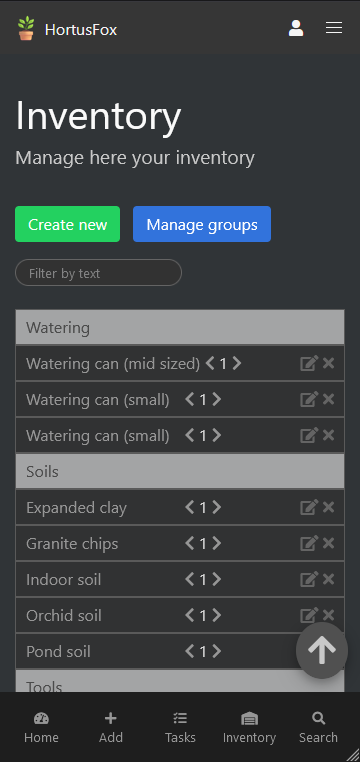Click the scroll-to-top arrow button
The width and height of the screenshot is (360, 762).
pos(322,650)
